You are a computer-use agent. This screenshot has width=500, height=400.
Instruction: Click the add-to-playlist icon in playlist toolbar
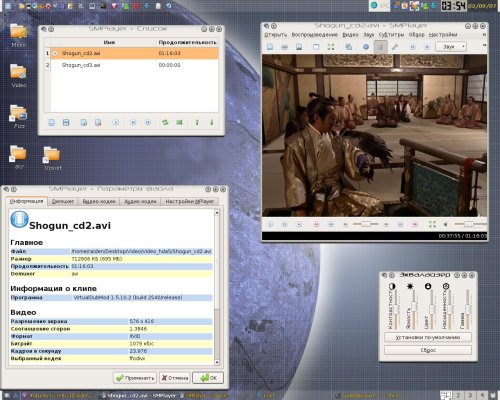click(83, 122)
